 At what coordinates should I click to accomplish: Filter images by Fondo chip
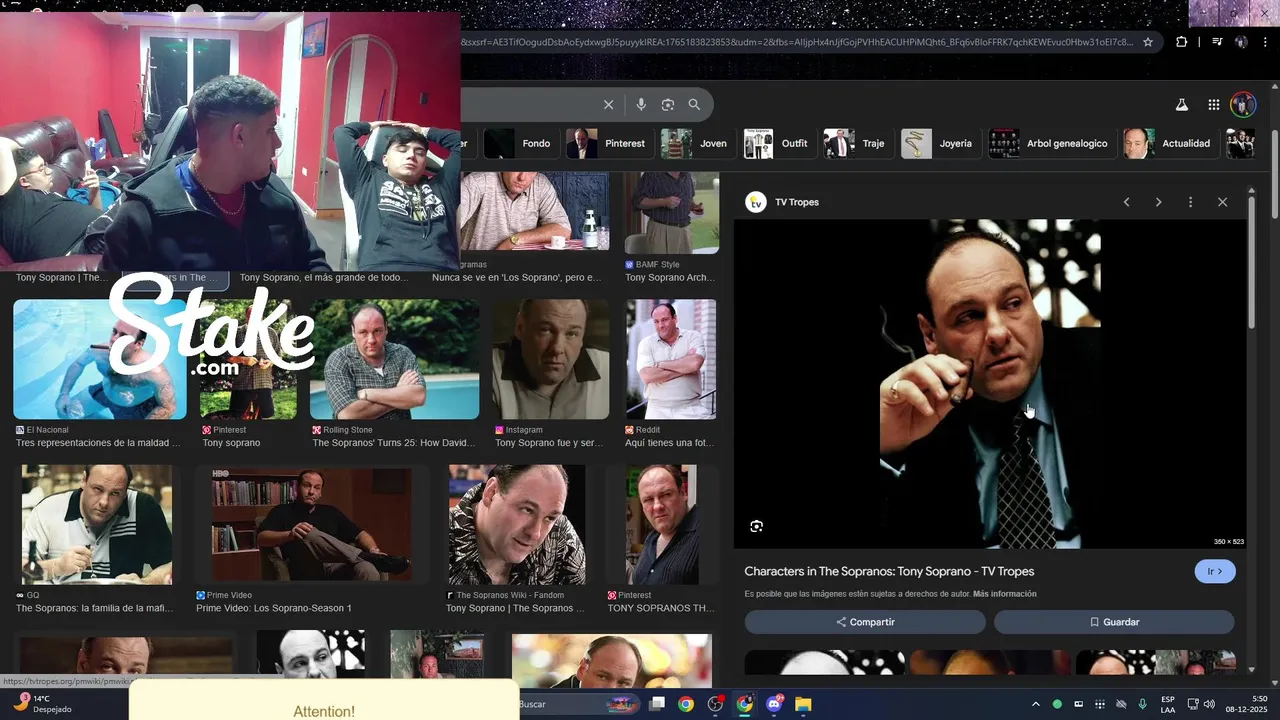pos(518,143)
